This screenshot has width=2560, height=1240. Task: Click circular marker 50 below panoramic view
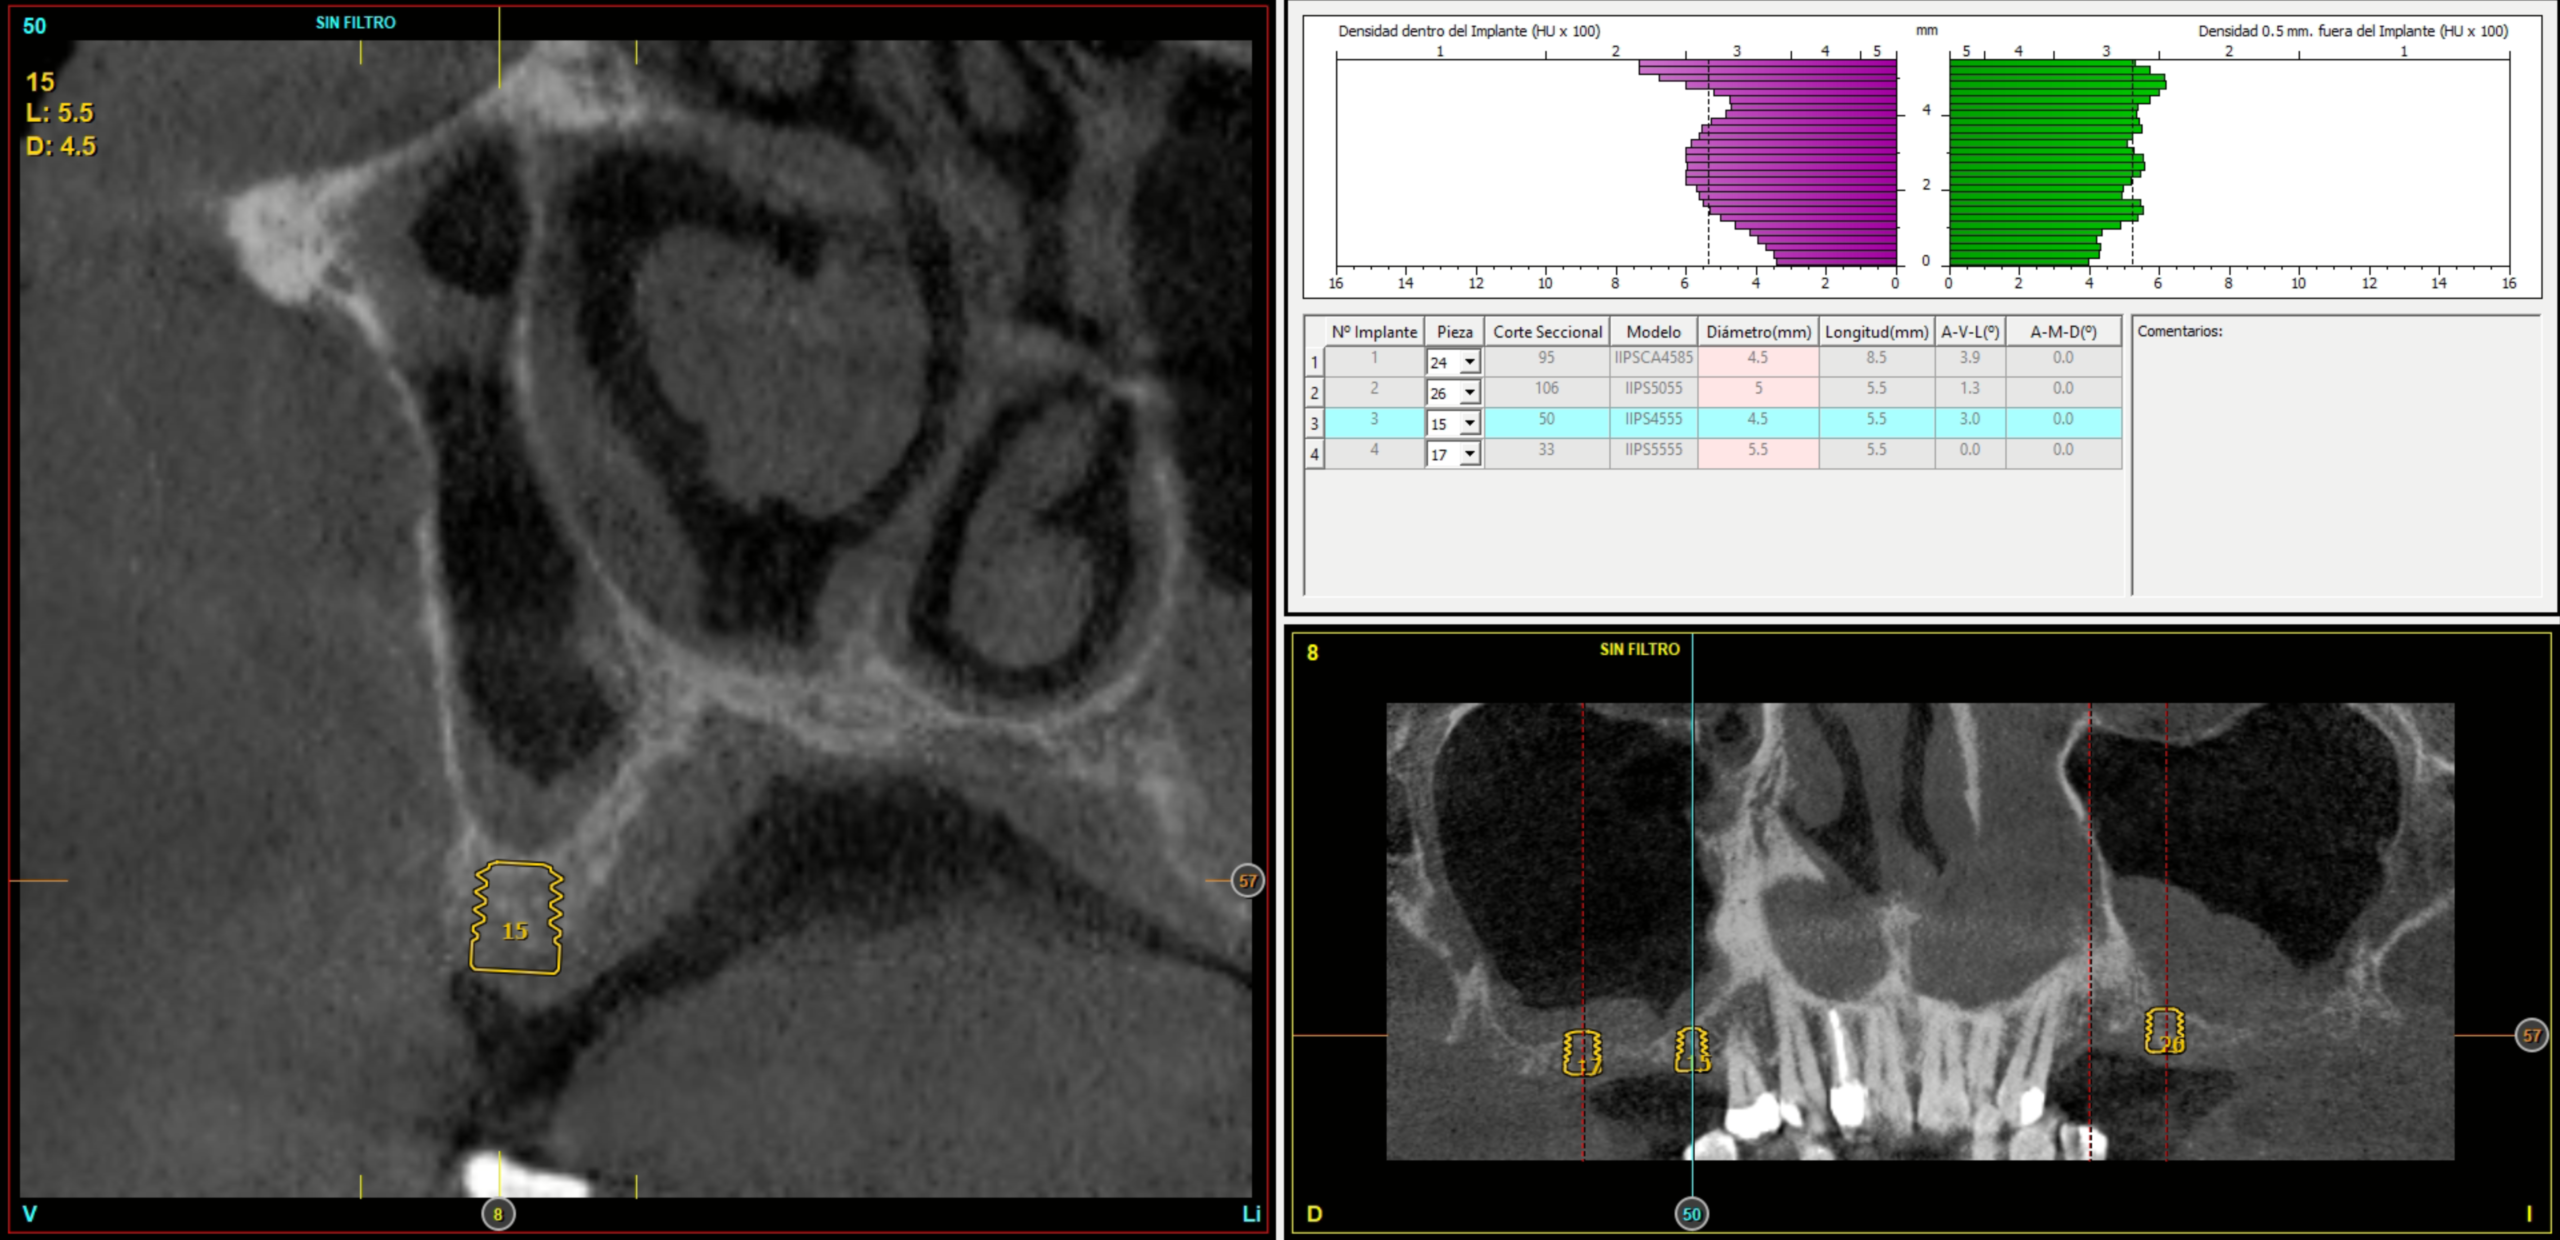[x=1691, y=1214]
